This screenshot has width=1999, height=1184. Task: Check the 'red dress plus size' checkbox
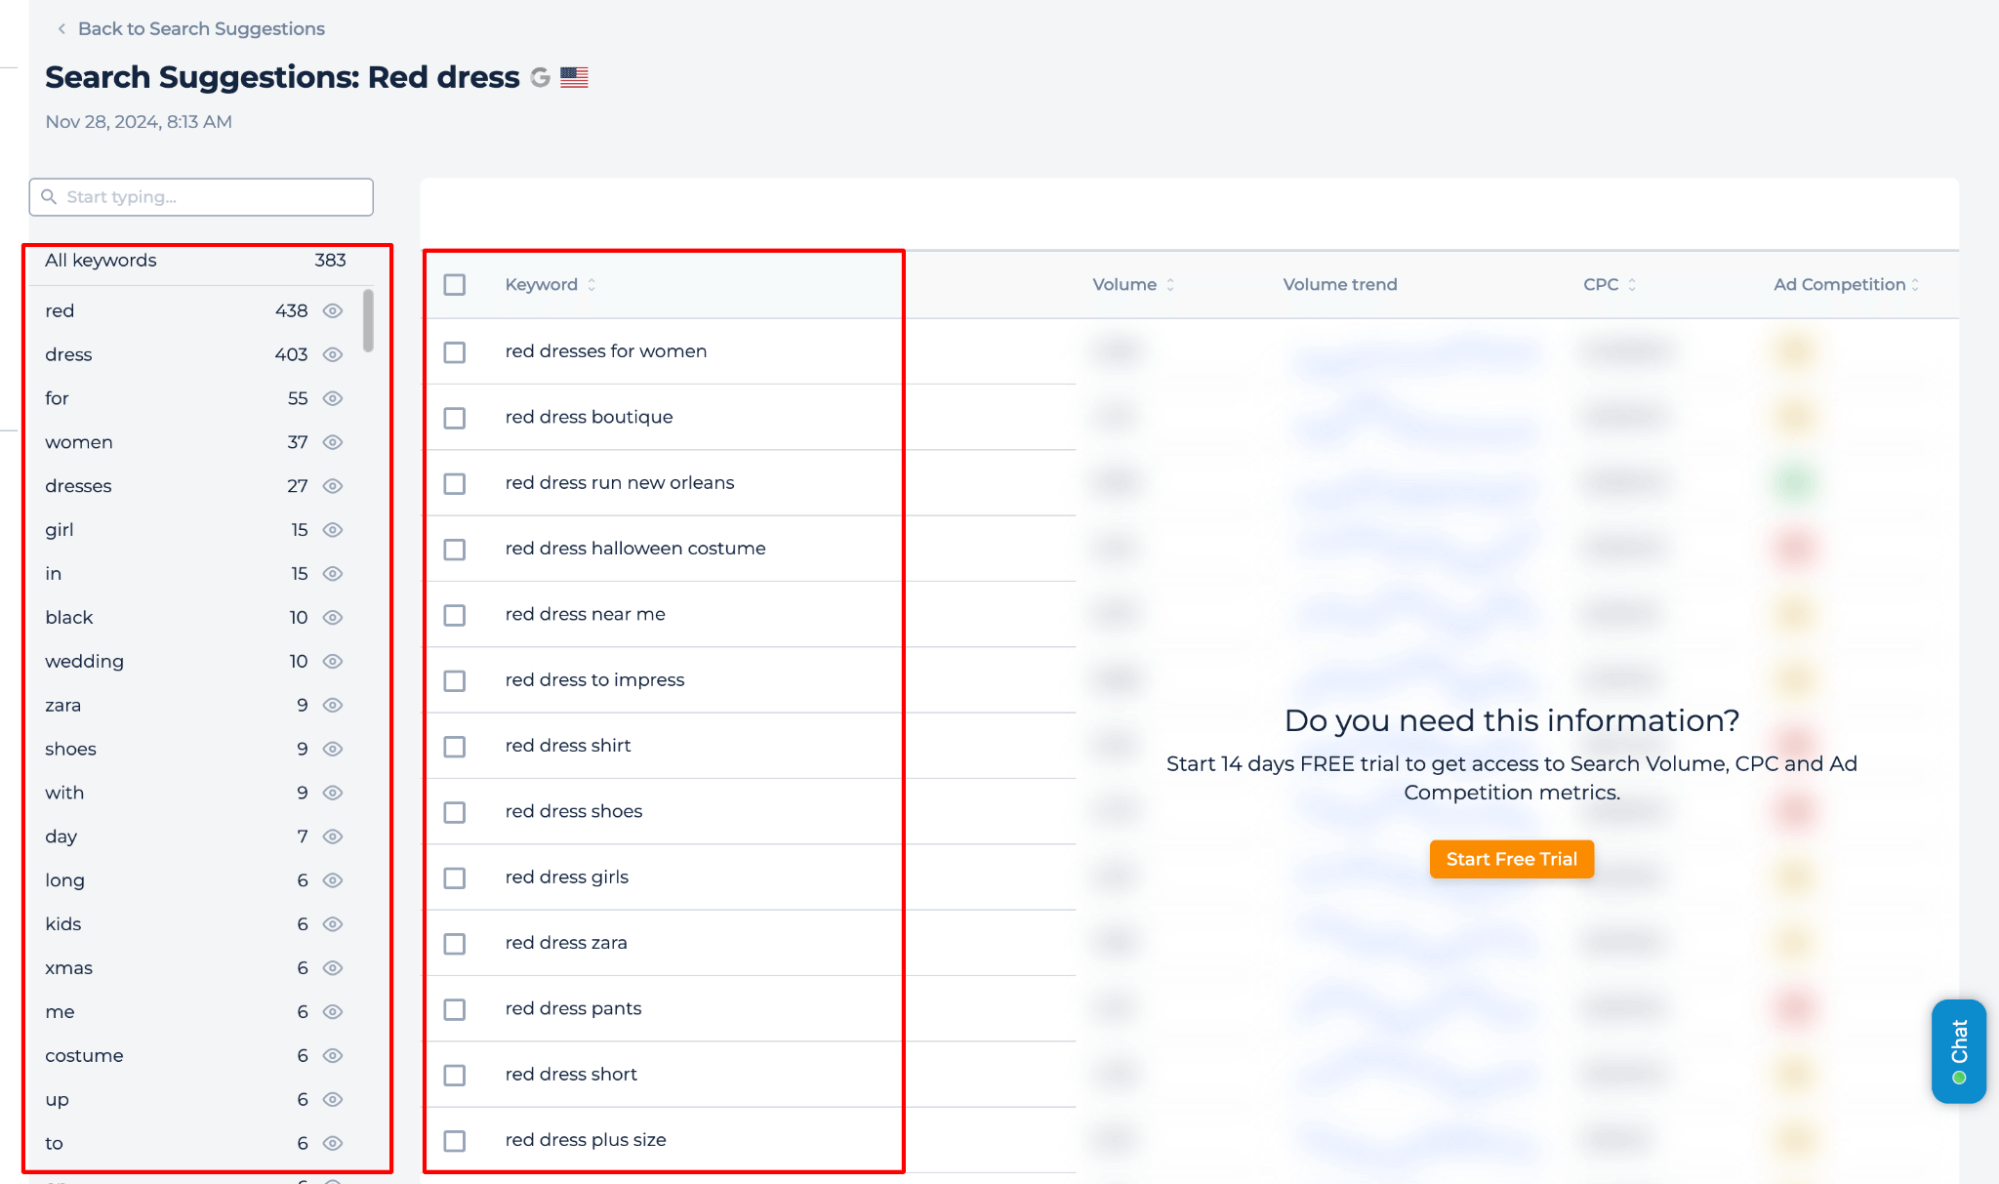[454, 1139]
